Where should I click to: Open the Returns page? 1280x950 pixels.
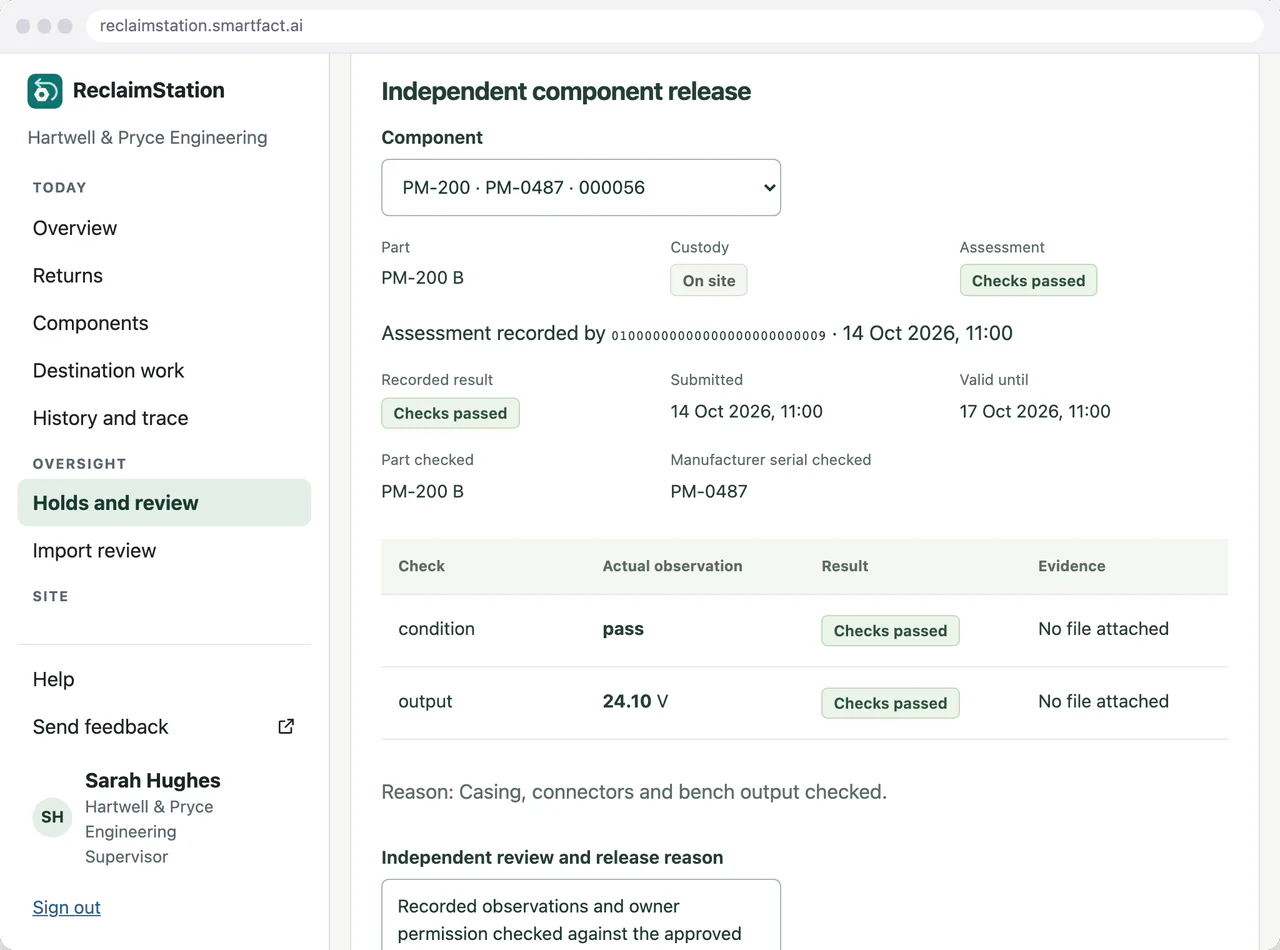point(68,276)
